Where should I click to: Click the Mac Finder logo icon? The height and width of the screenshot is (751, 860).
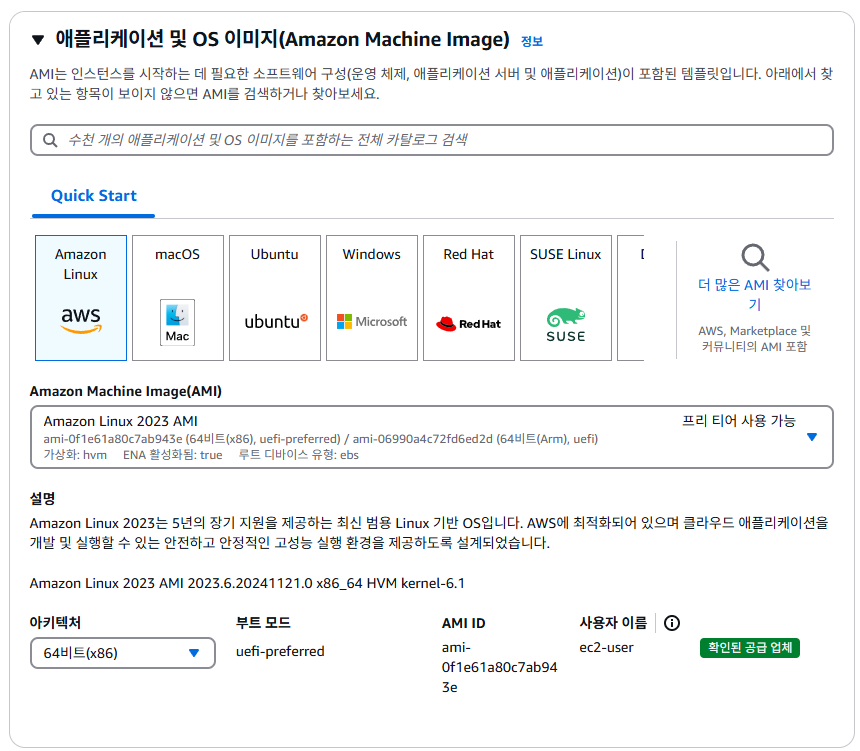click(x=177, y=323)
